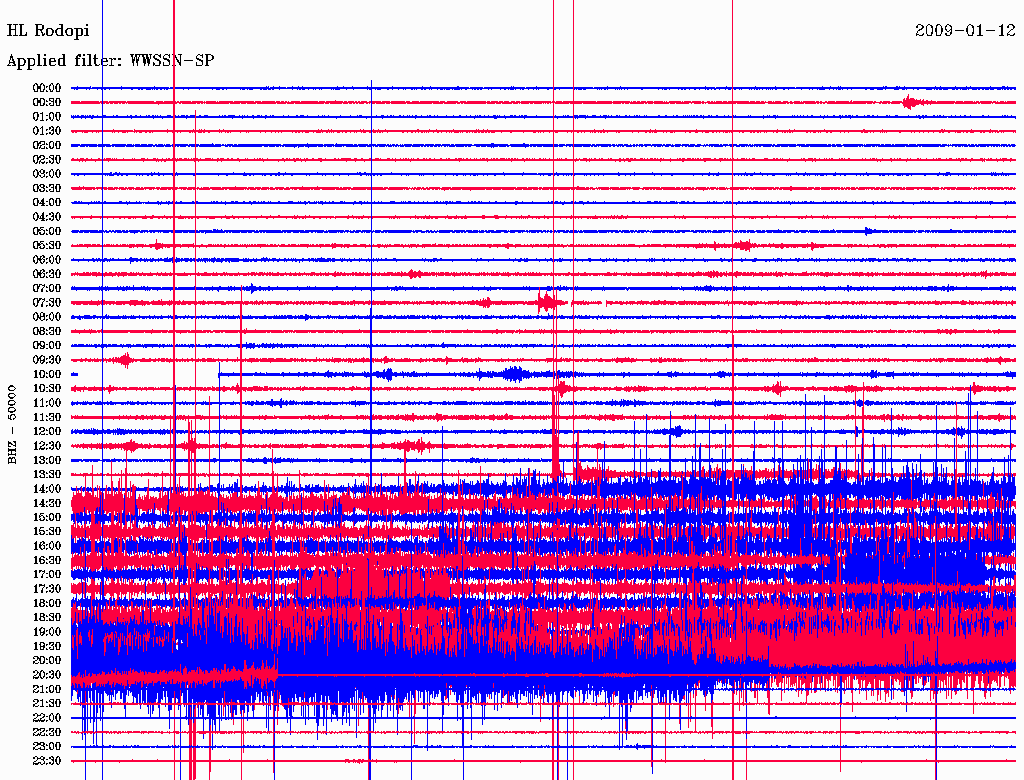Click the 21:00 time label

click(x=47, y=689)
